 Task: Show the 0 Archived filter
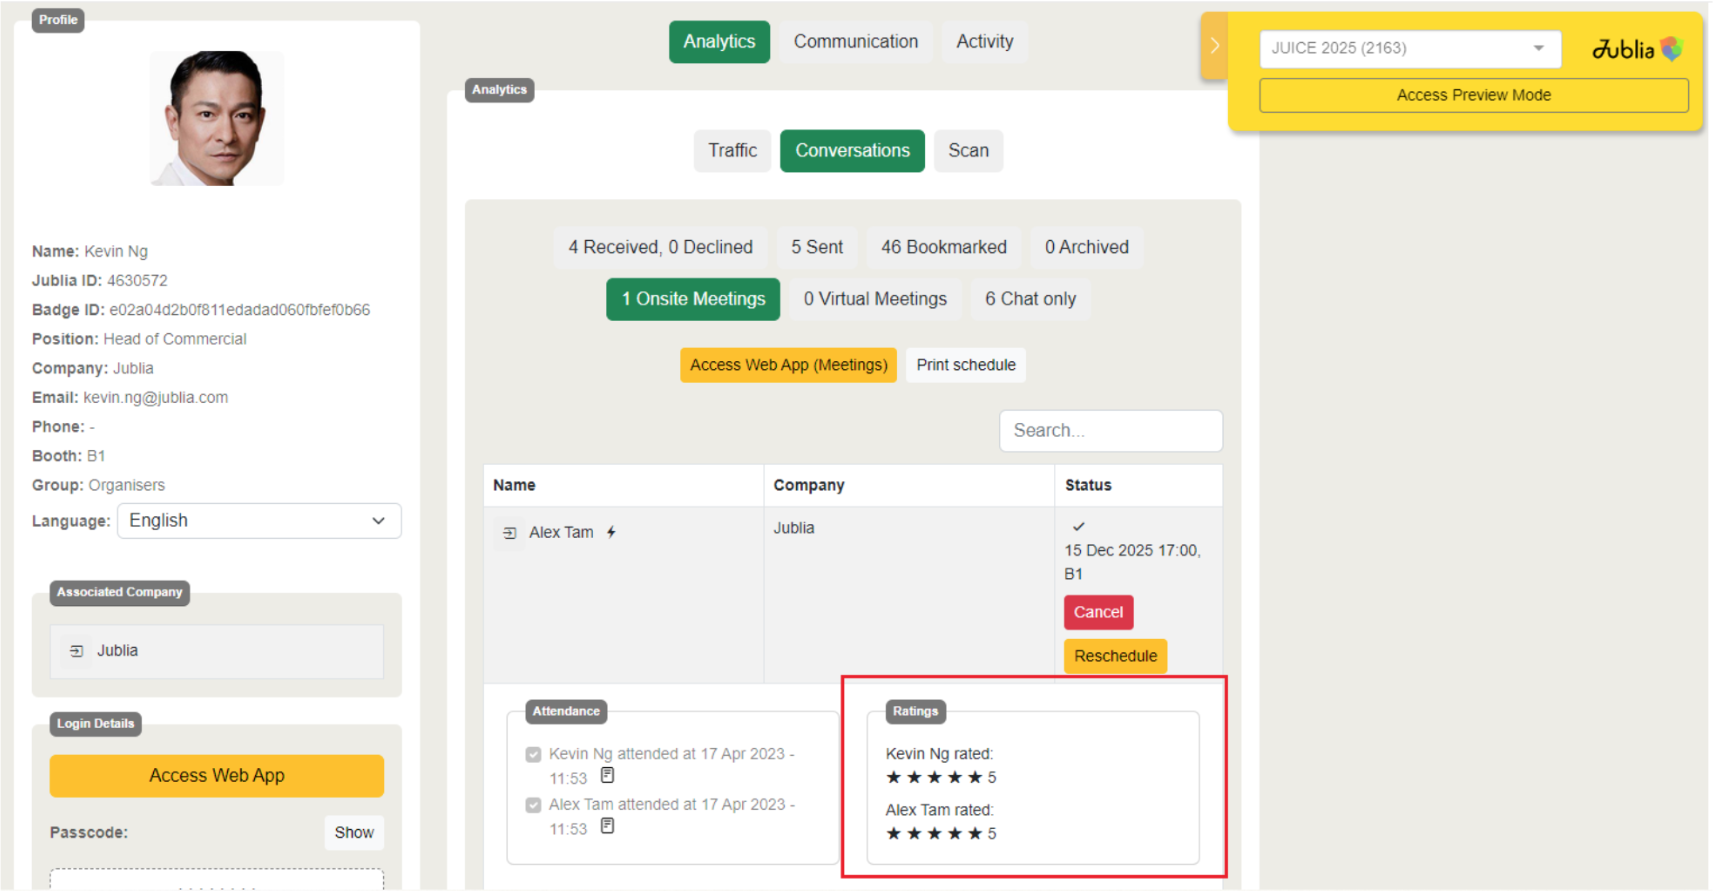tap(1087, 247)
